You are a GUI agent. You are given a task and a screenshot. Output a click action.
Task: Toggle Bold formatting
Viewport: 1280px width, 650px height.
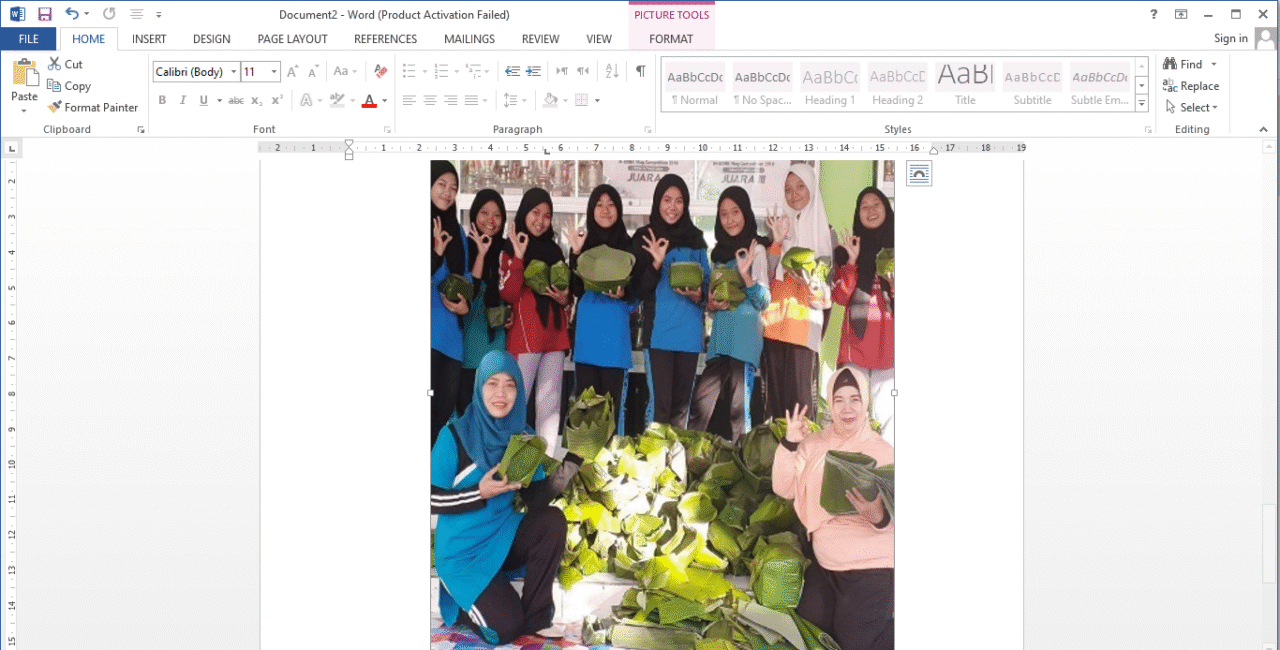162,100
